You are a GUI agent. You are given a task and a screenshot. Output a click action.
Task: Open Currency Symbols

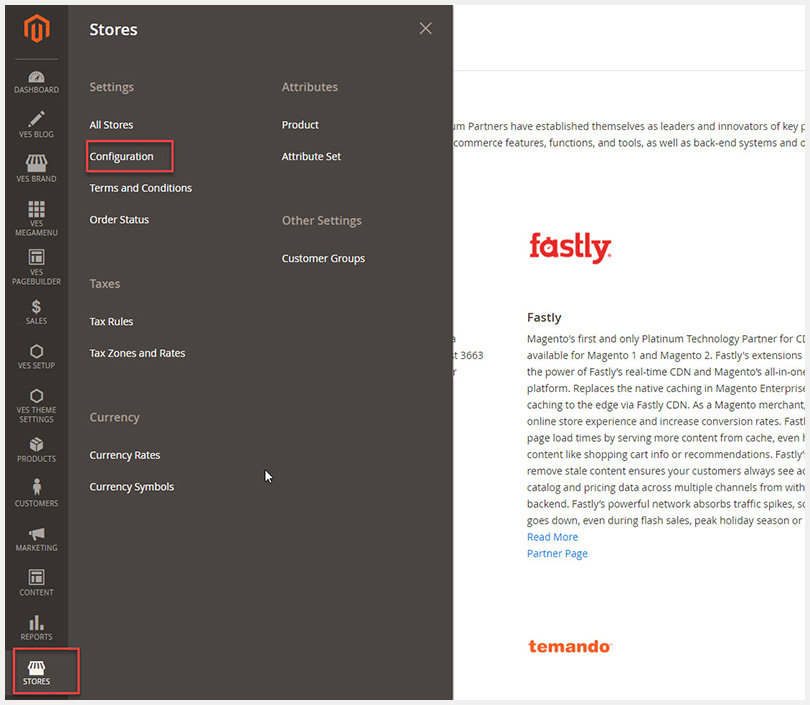click(x=132, y=487)
